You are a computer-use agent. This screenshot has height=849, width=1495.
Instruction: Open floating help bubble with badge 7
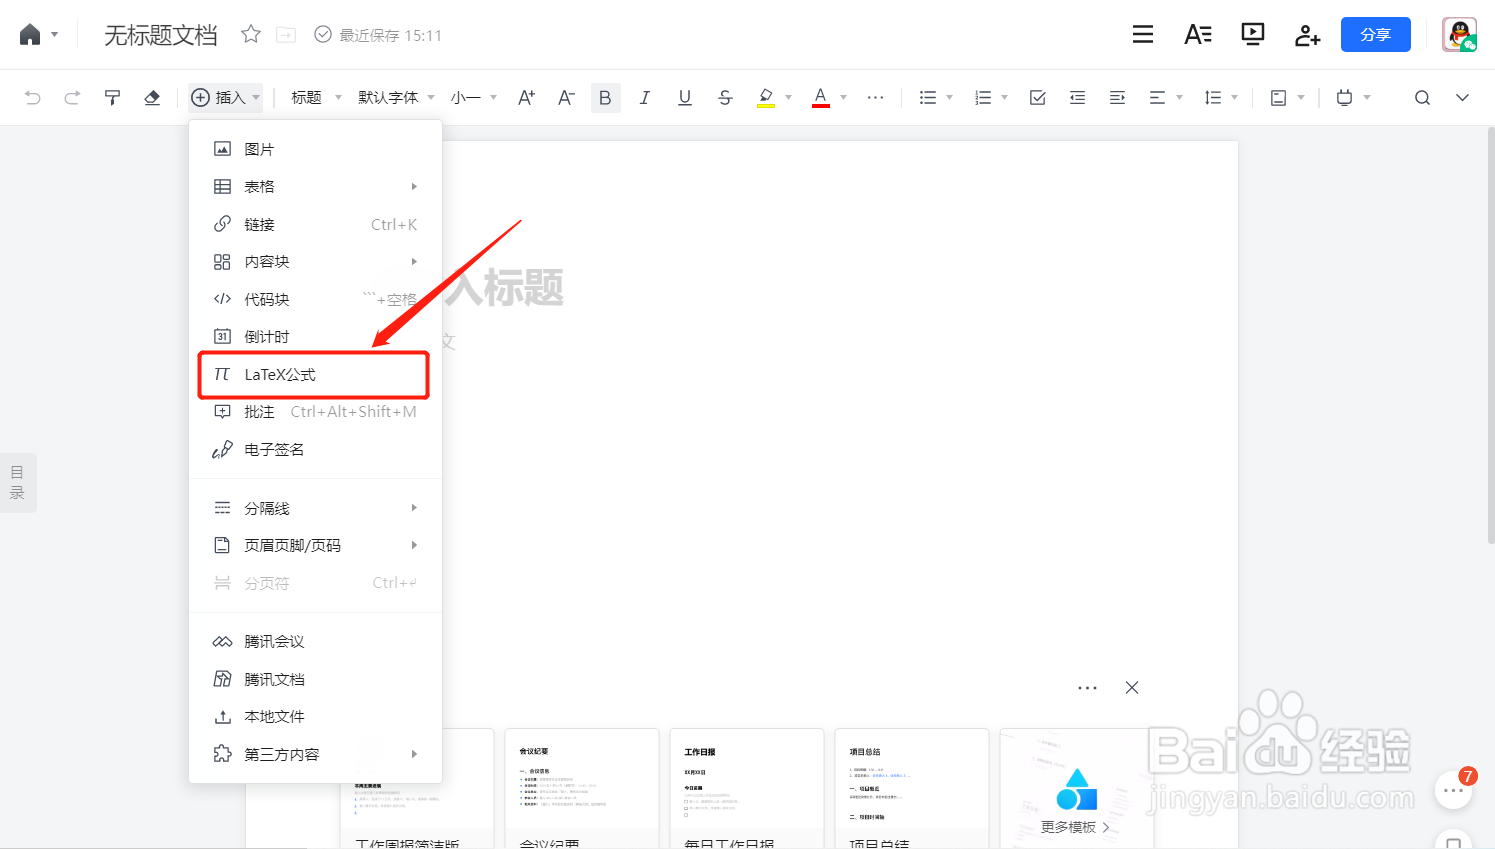coord(1454,789)
